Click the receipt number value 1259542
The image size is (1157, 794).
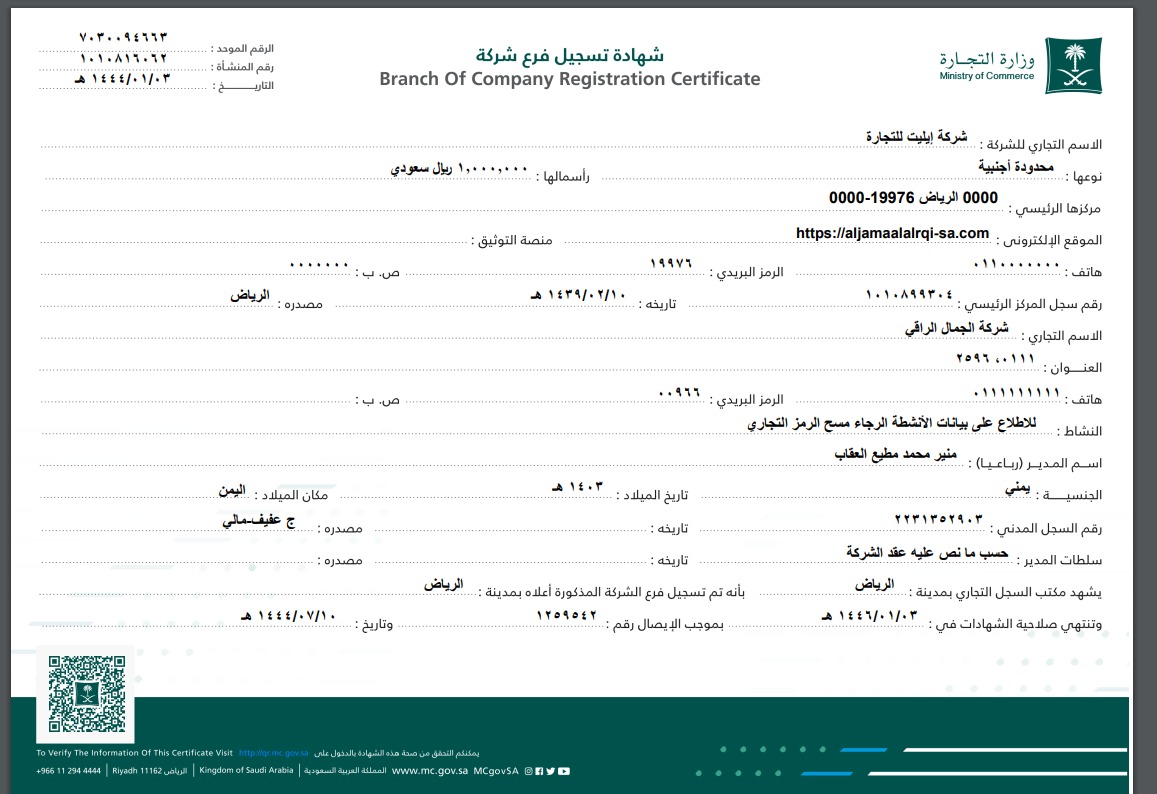(567, 616)
